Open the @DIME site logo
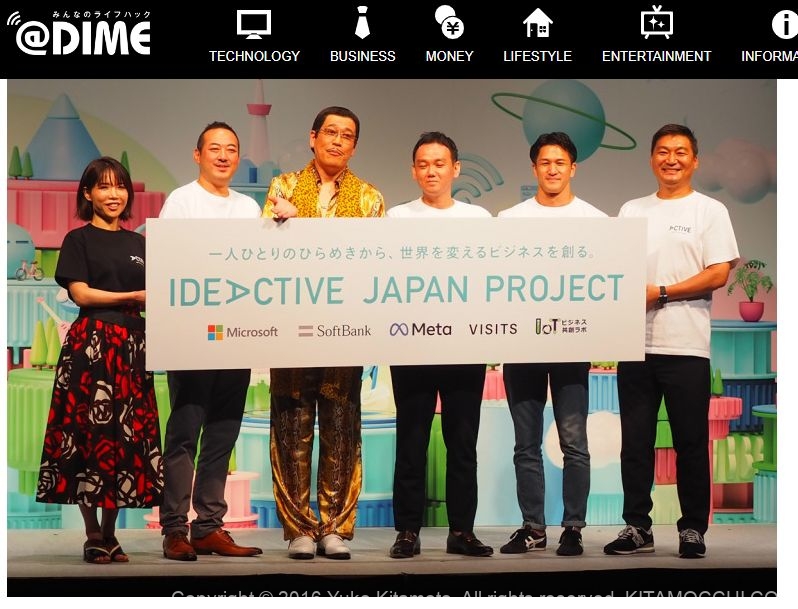798x609 pixels. pos(79,33)
